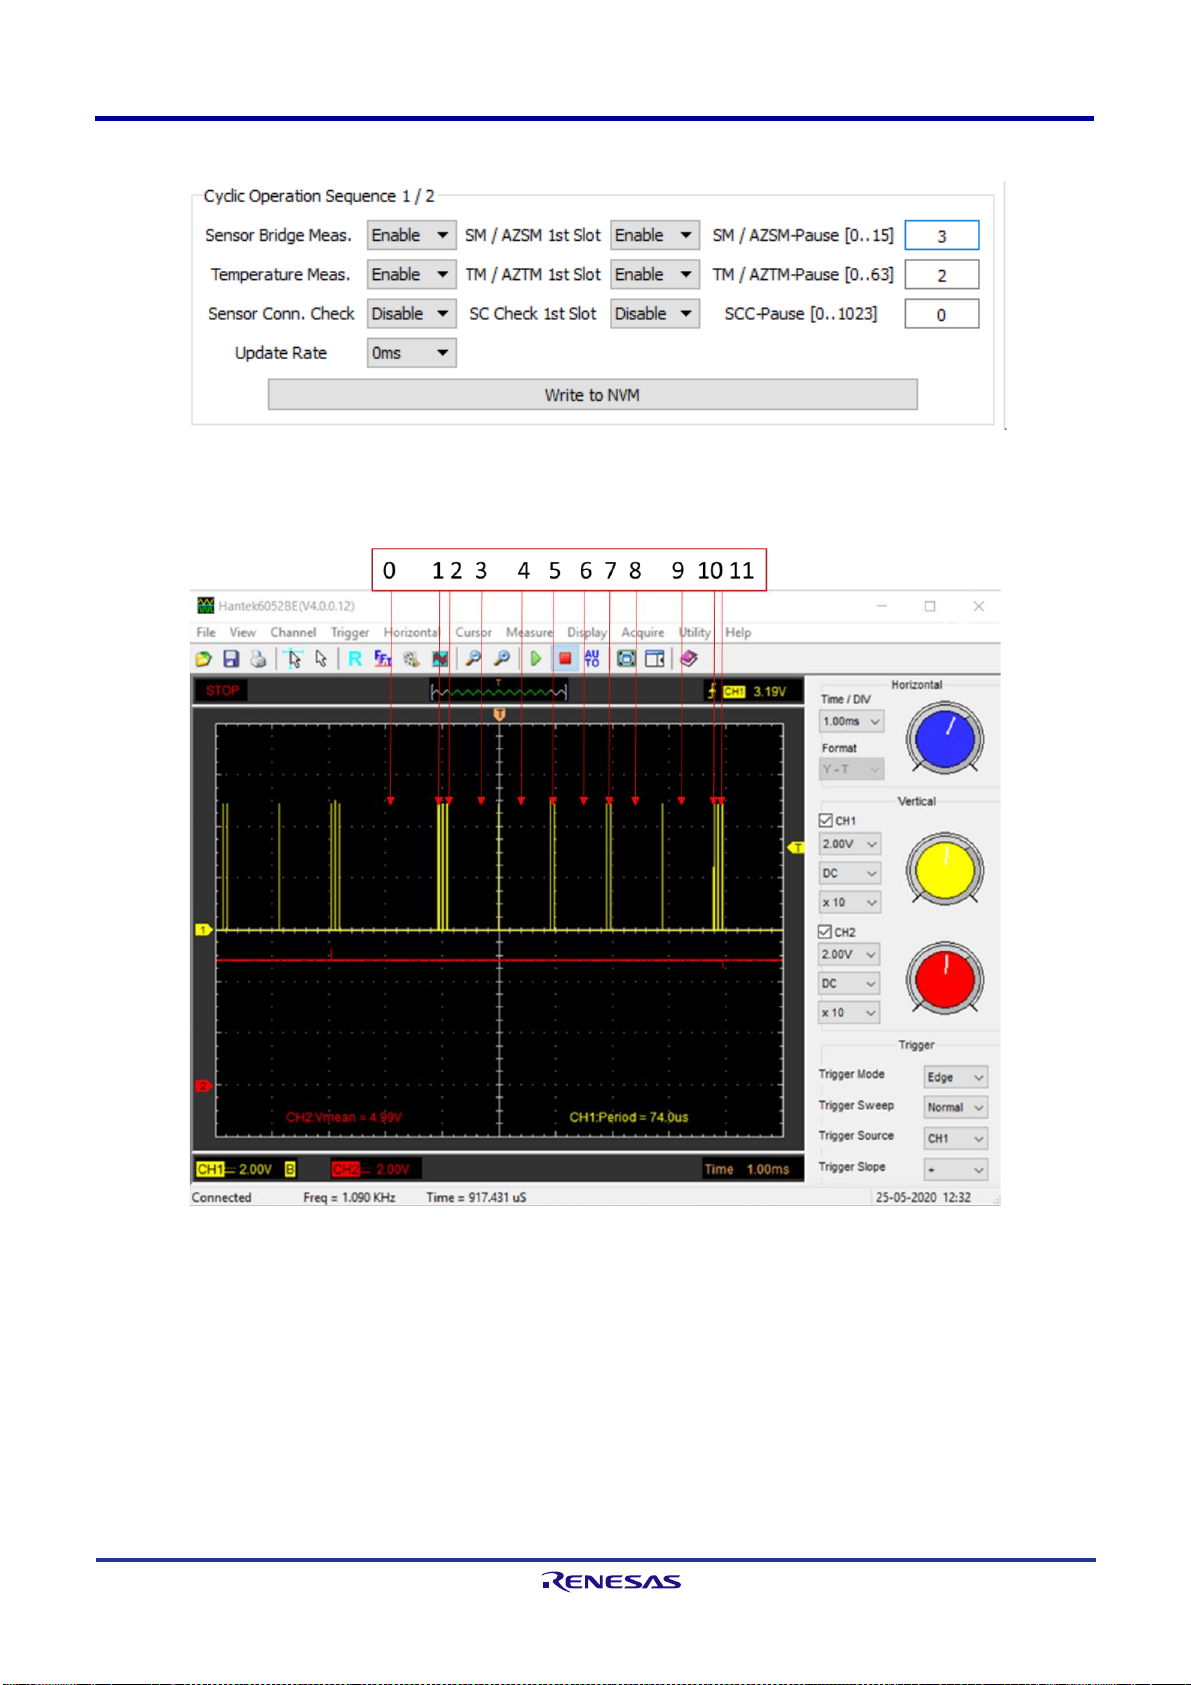Click TM / AZTM-Pause input field
Viewport: 1191px width, 1685px height.
tap(942, 275)
